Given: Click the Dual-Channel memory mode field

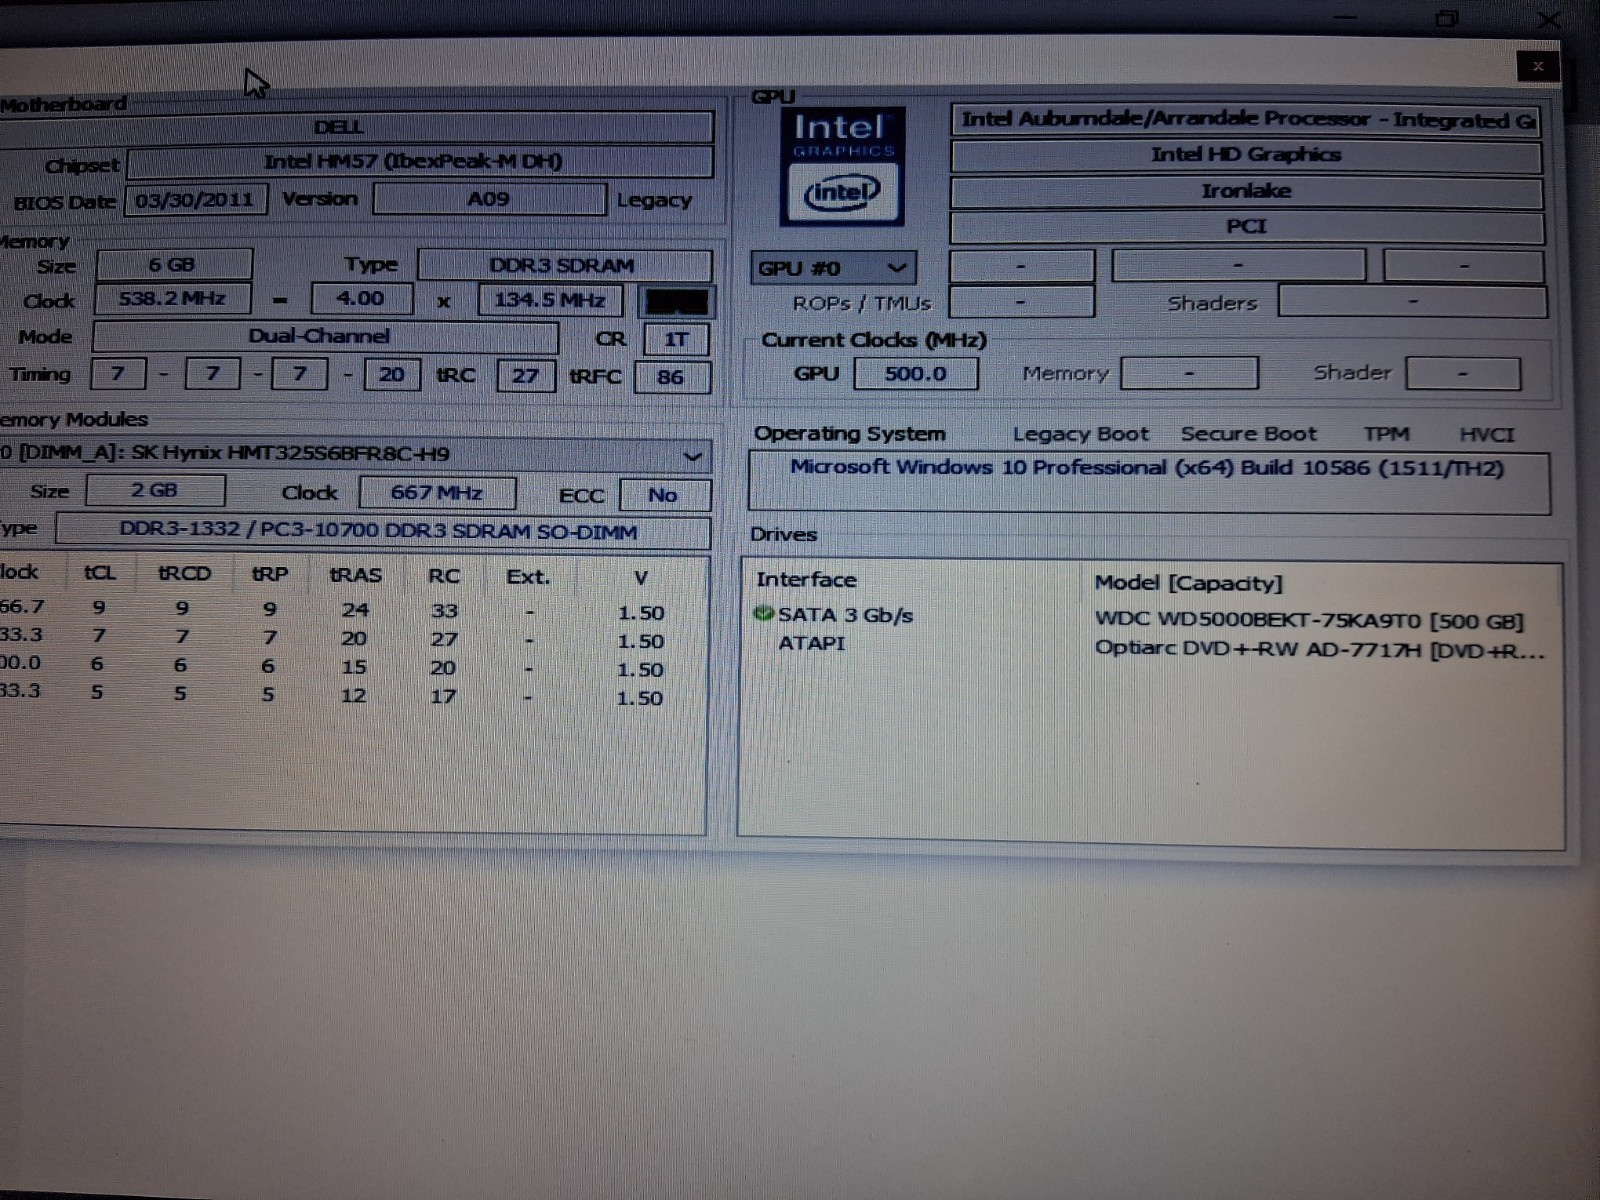Looking at the screenshot, I should pyautogui.click(x=324, y=336).
